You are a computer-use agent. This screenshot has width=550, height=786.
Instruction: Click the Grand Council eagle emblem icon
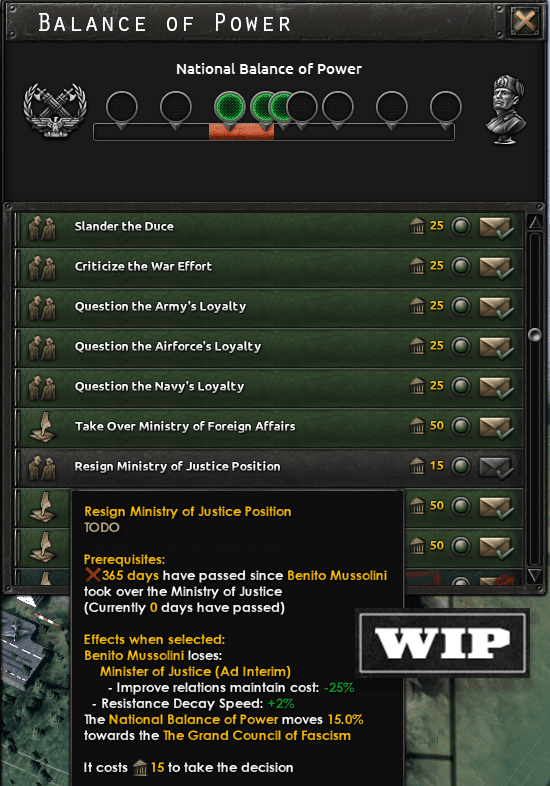click(x=55, y=111)
